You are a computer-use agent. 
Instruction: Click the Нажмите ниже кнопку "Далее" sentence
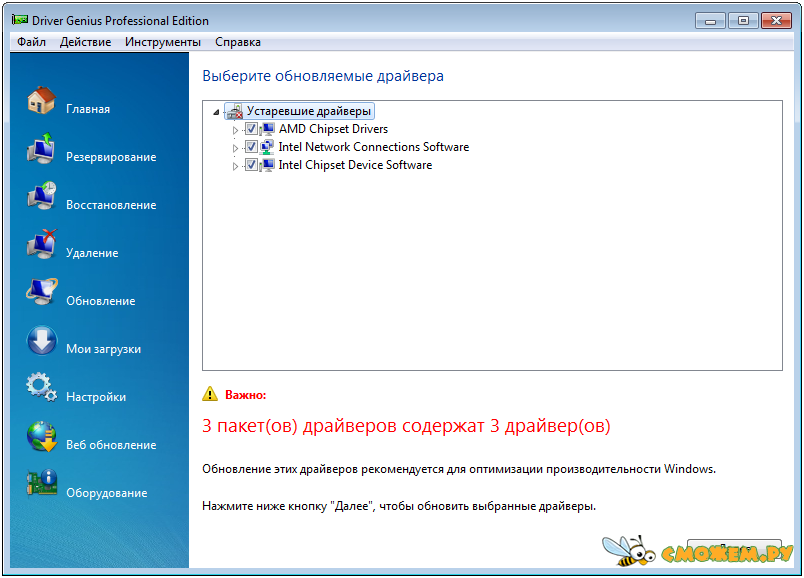coord(398,506)
